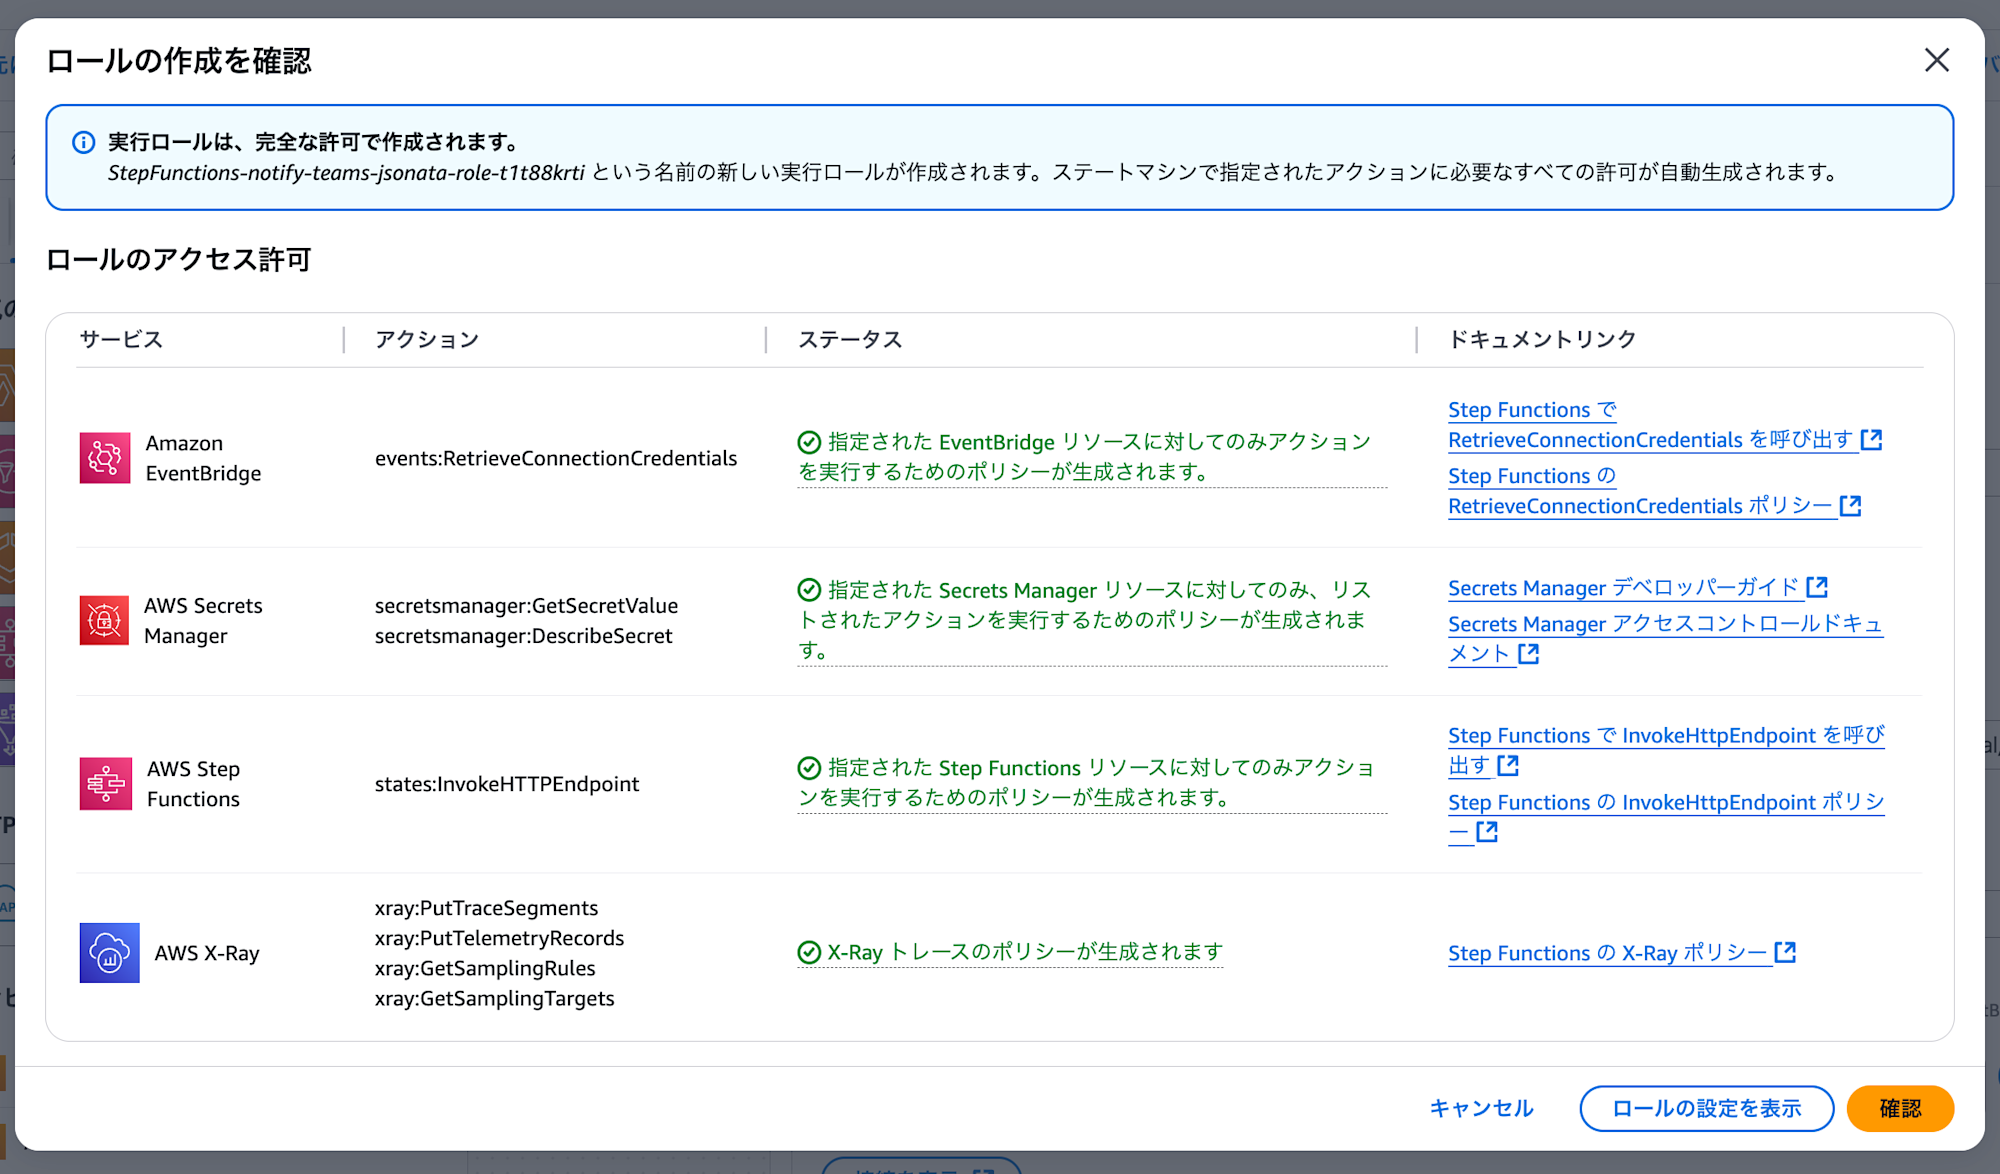This screenshot has width=2000, height=1174.
Task: Click ロールの設定を表示 button
Action: pos(1707,1108)
